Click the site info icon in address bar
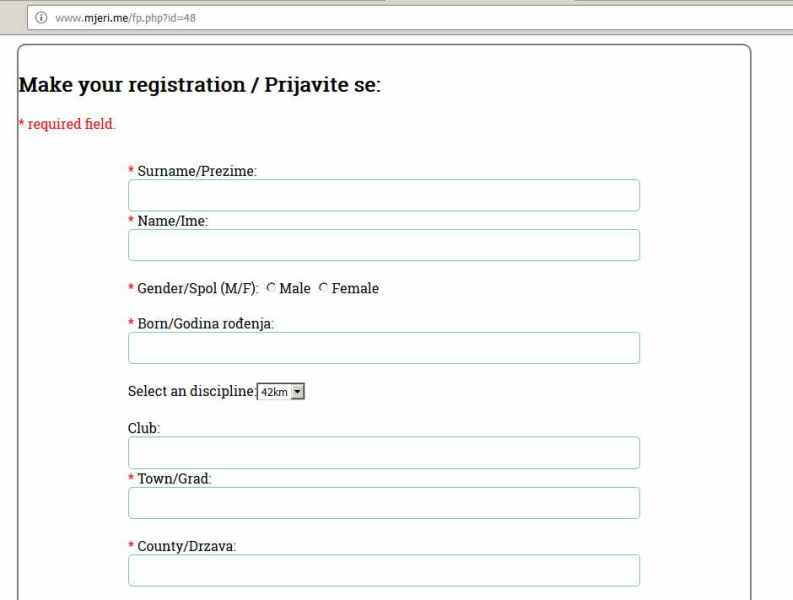 pyautogui.click(x=41, y=18)
